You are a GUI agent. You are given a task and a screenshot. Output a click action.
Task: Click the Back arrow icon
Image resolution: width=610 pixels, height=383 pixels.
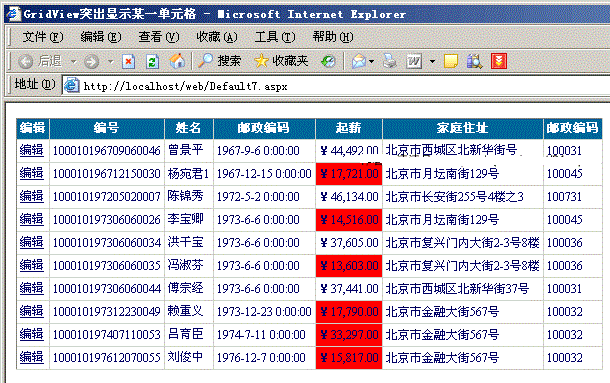tap(26, 61)
